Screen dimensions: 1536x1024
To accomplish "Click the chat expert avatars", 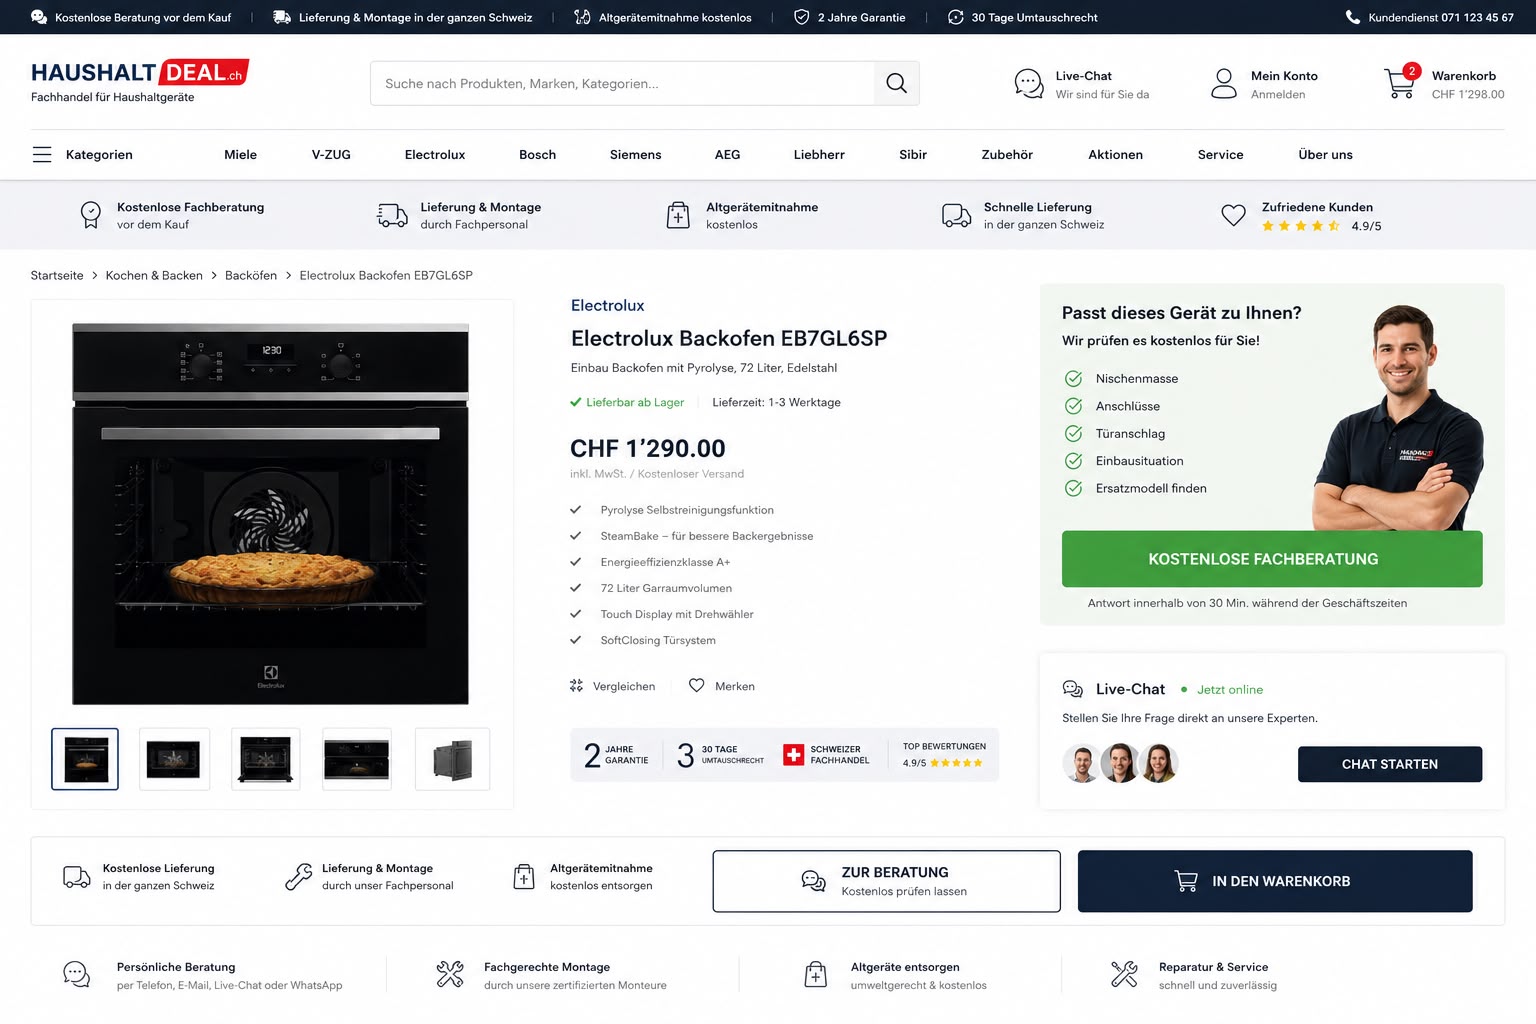I will (1120, 763).
